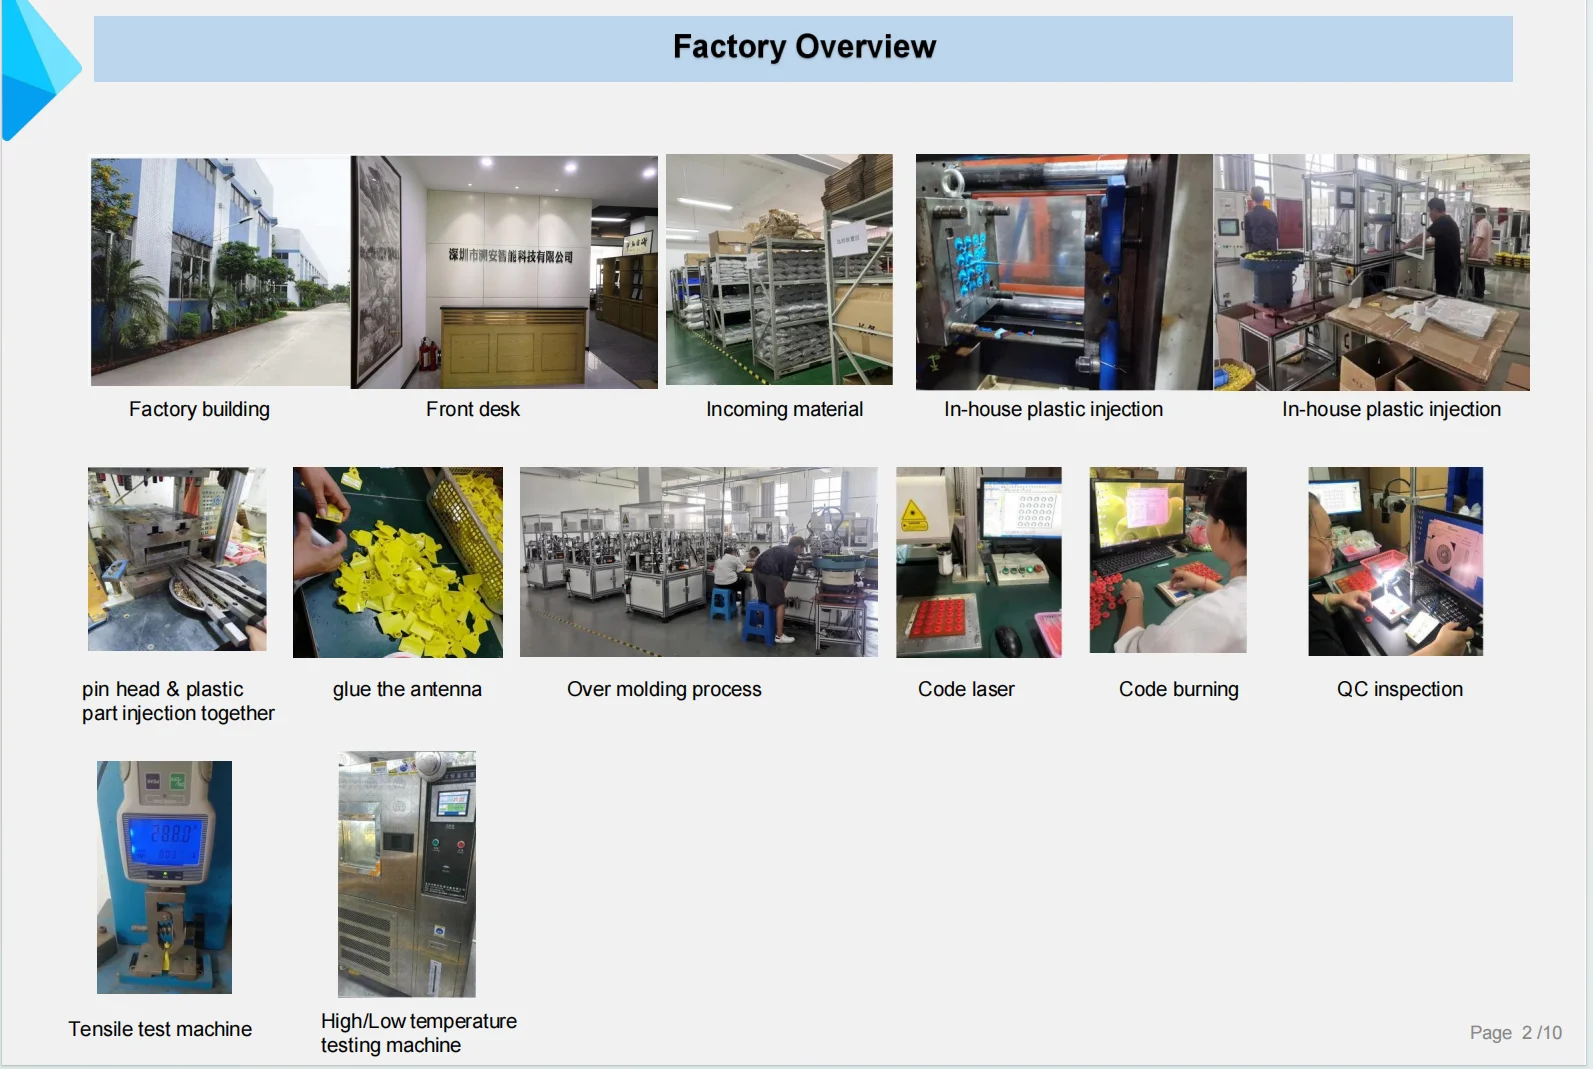This screenshot has height=1069, width=1593.
Task: Click the Page 2/10 page indicator
Action: pyautogui.click(x=1515, y=1032)
